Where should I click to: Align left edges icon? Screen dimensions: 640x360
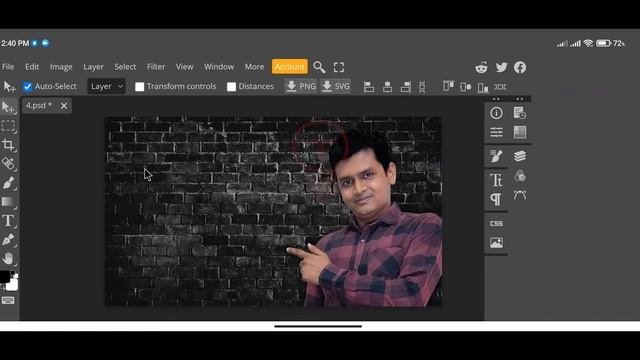369,87
